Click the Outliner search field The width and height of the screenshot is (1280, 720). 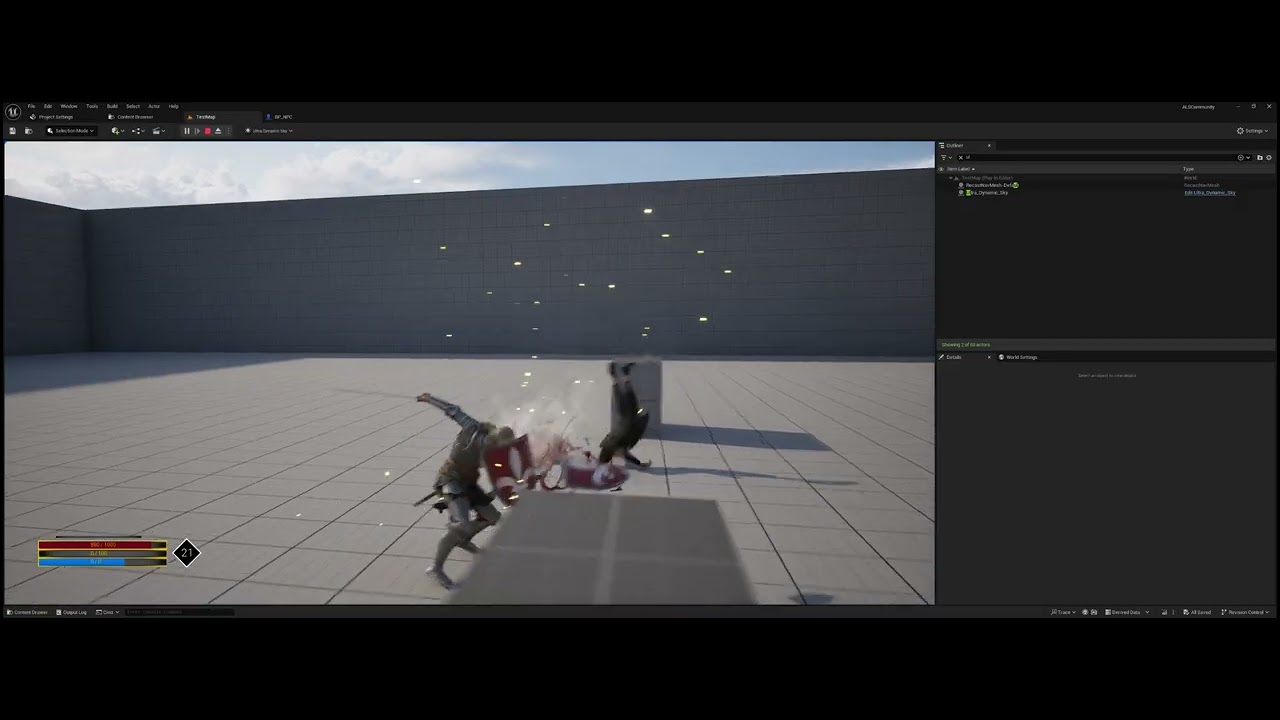pyautogui.click(x=1095, y=157)
